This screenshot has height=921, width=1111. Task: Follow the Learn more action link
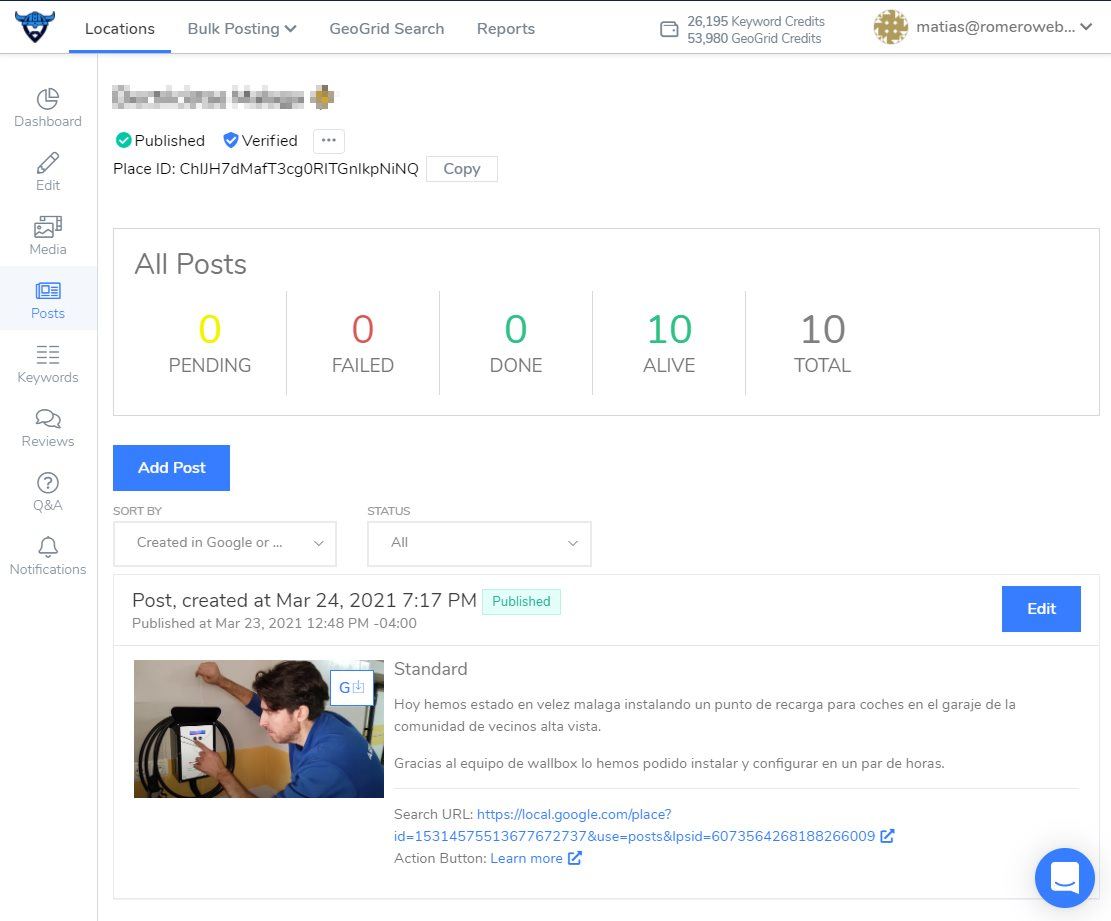tap(526, 858)
